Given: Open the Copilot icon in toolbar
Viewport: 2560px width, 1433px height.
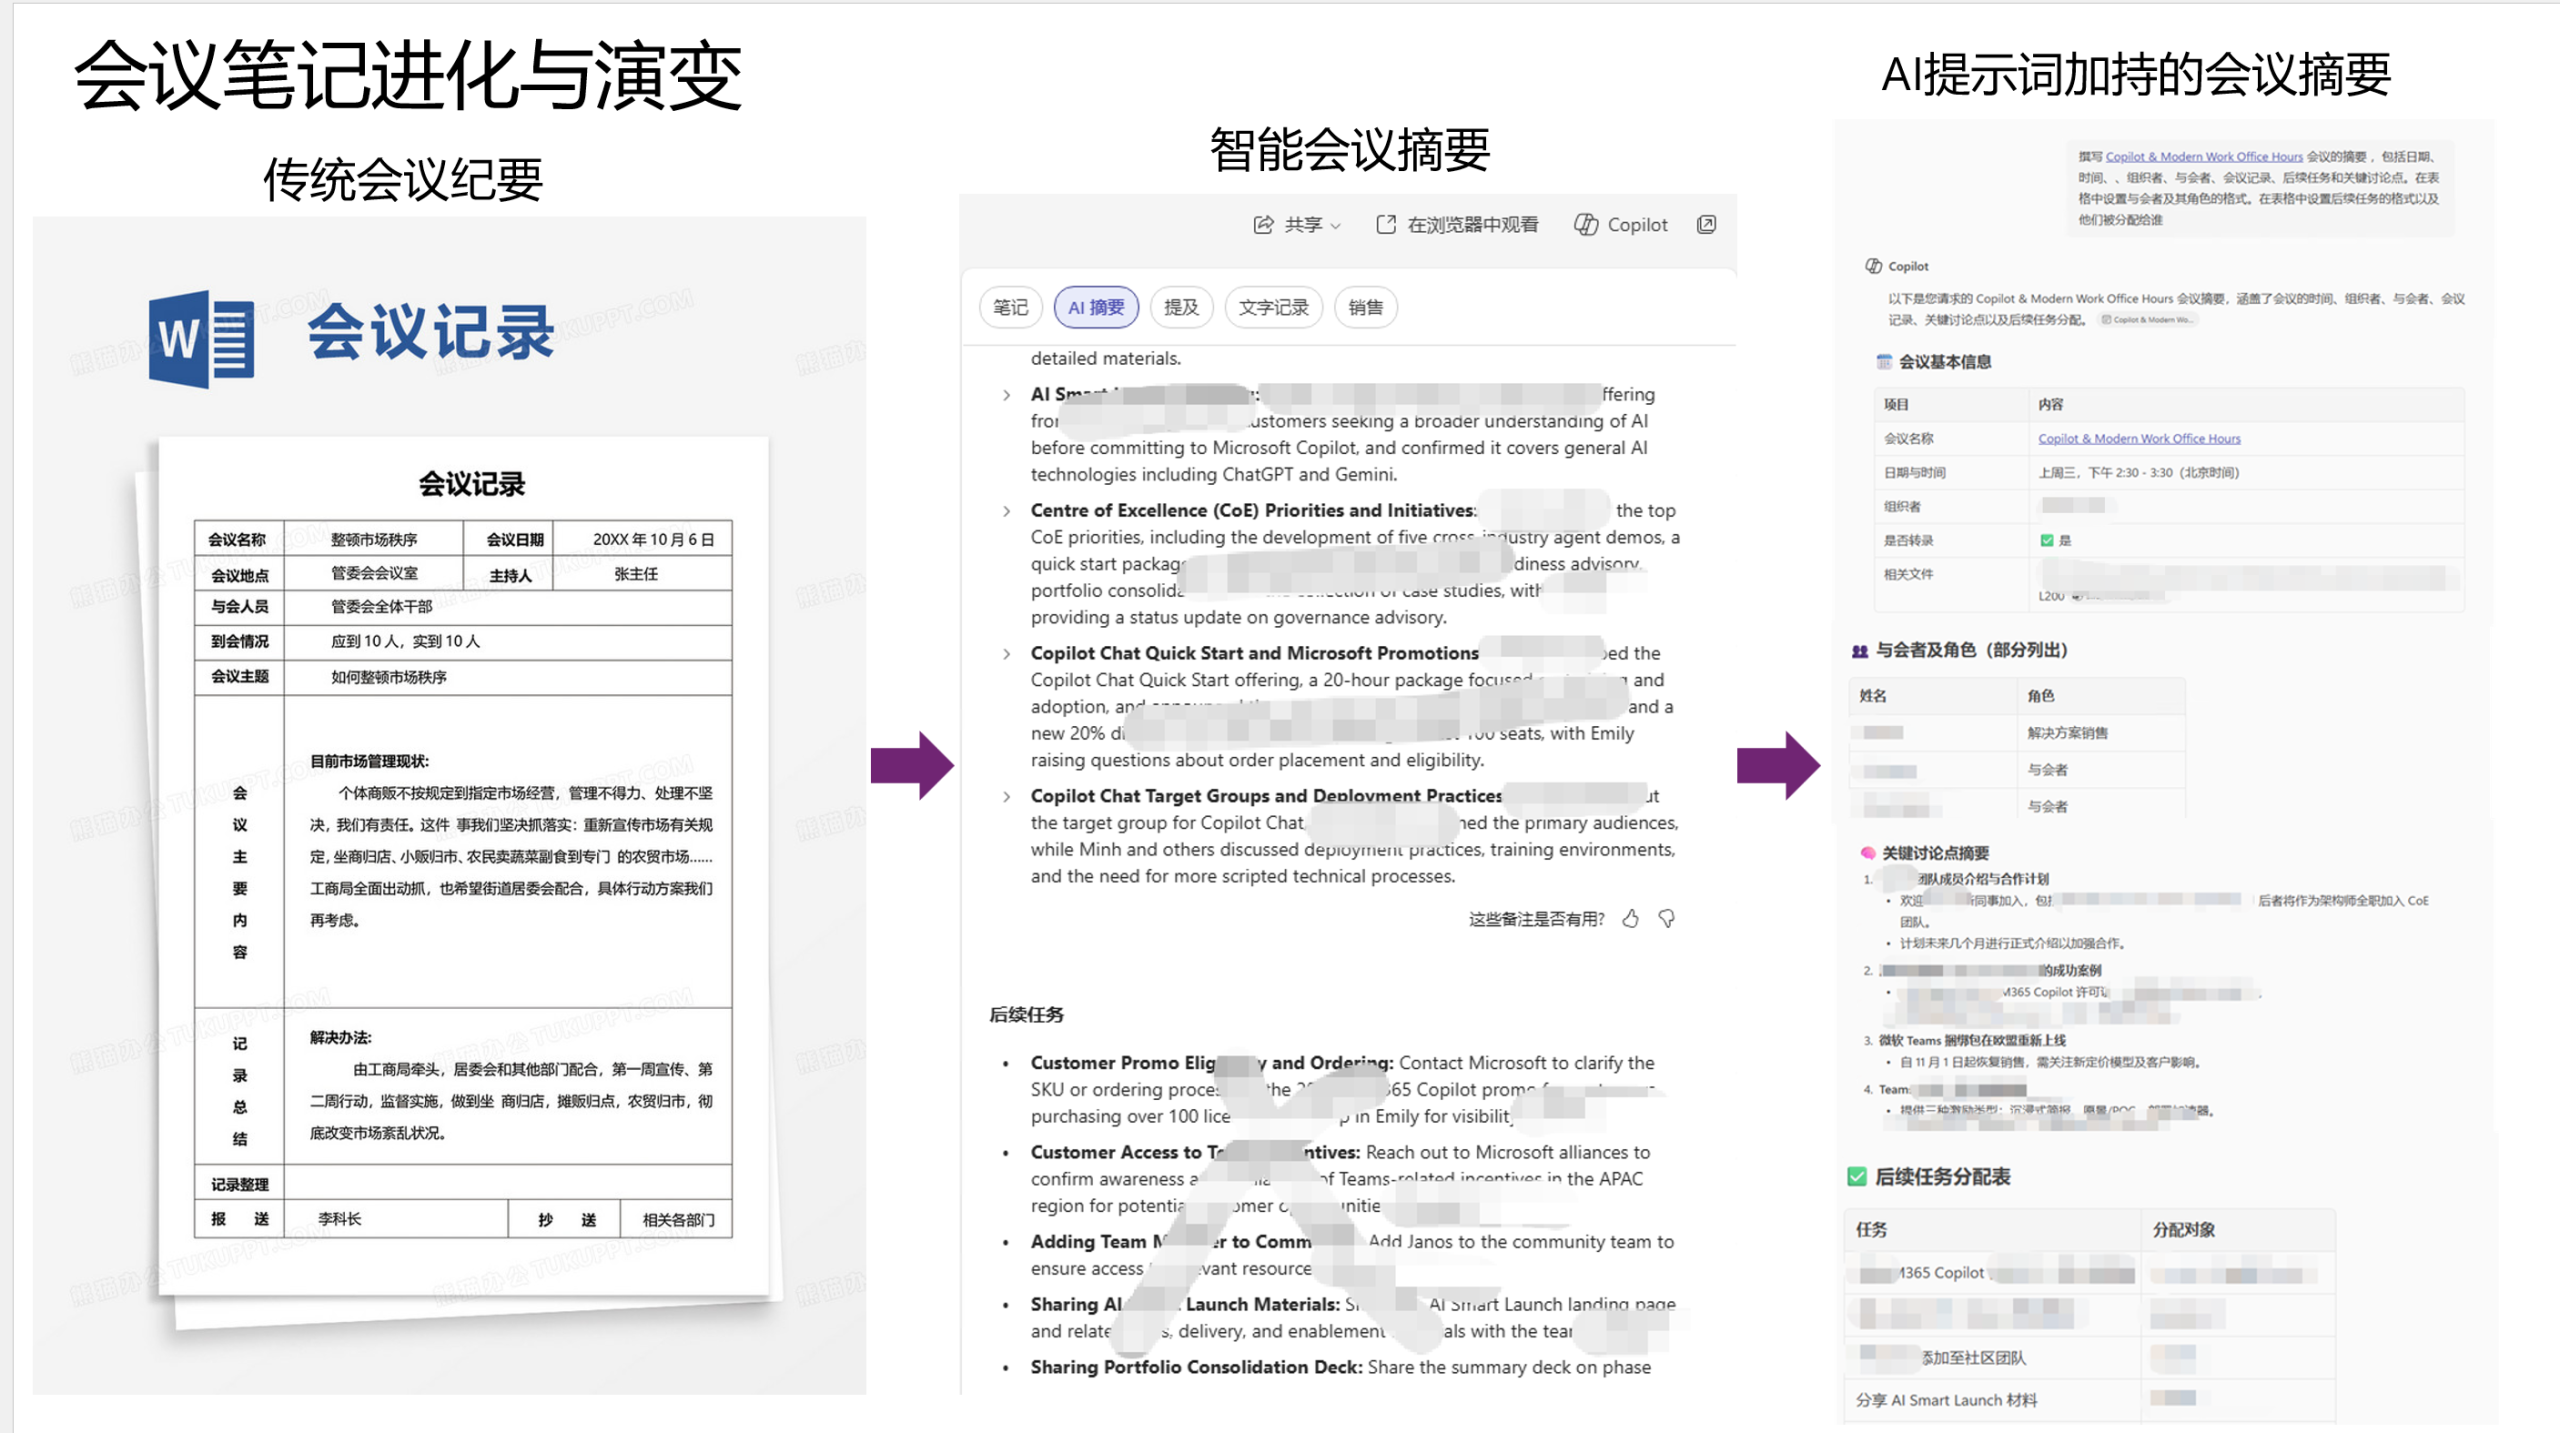Looking at the screenshot, I should coord(1585,225).
